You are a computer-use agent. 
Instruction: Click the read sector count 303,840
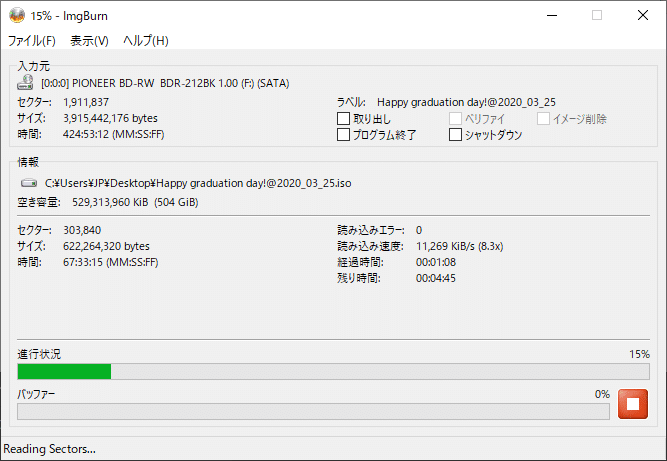pyautogui.click(x=82, y=230)
